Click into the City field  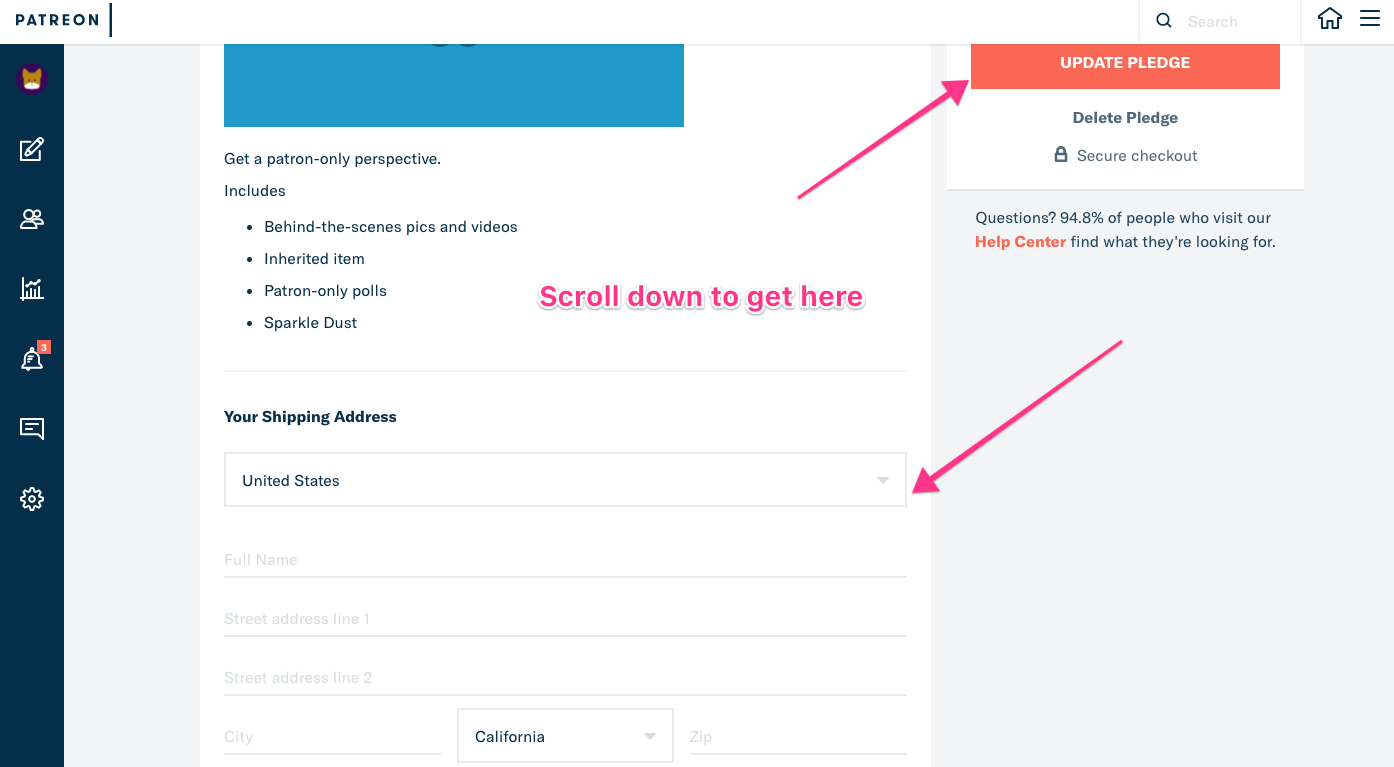click(x=332, y=737)
